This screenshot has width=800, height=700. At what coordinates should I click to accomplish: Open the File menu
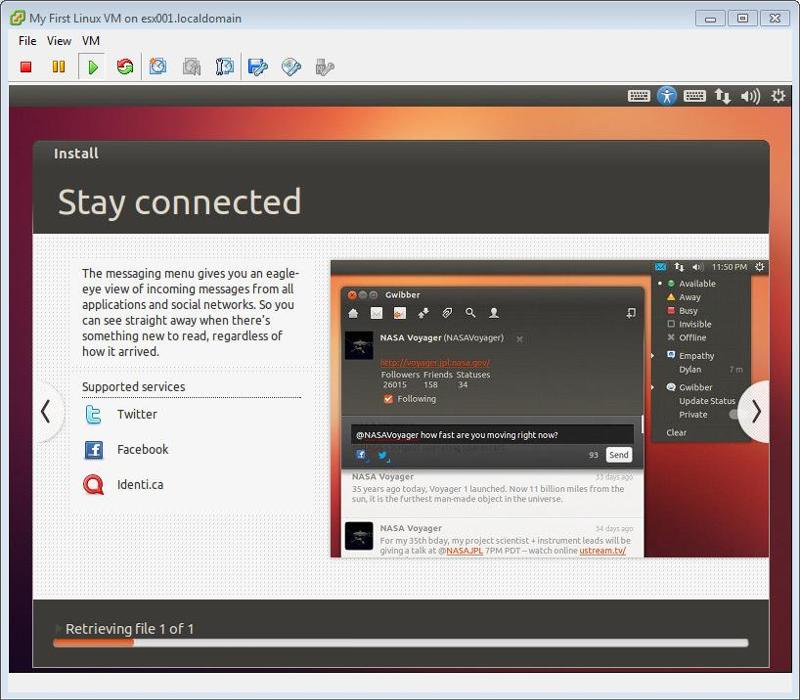point(27,41)
